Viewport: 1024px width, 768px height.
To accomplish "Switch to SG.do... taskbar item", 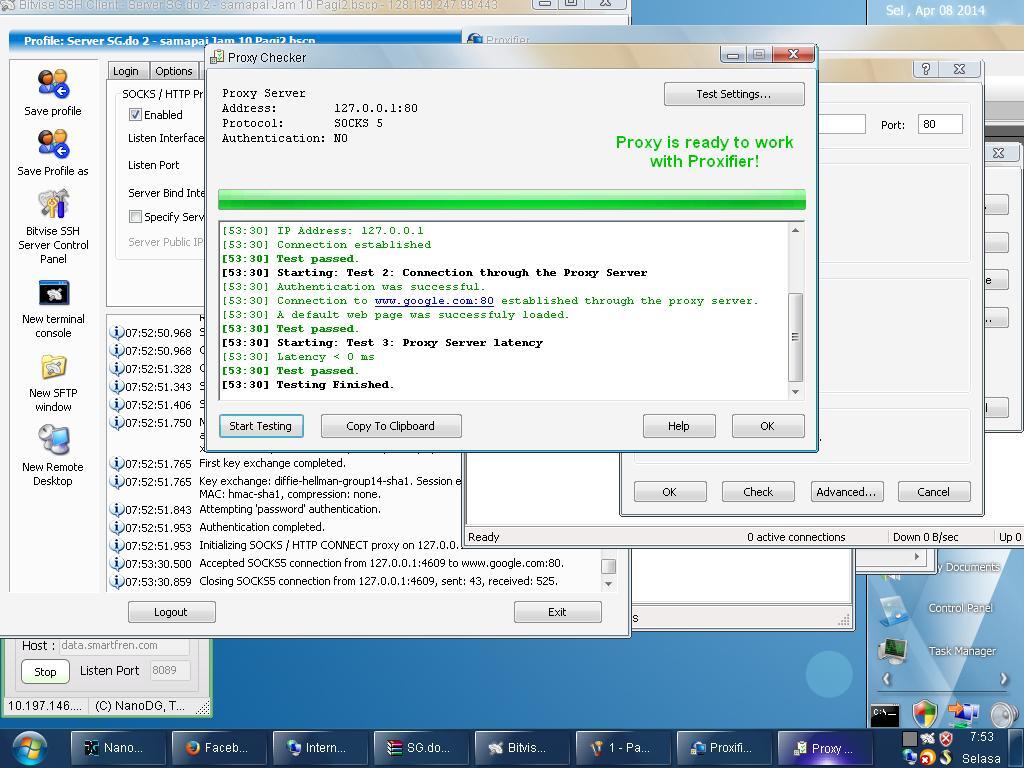I will pos(421,748).
